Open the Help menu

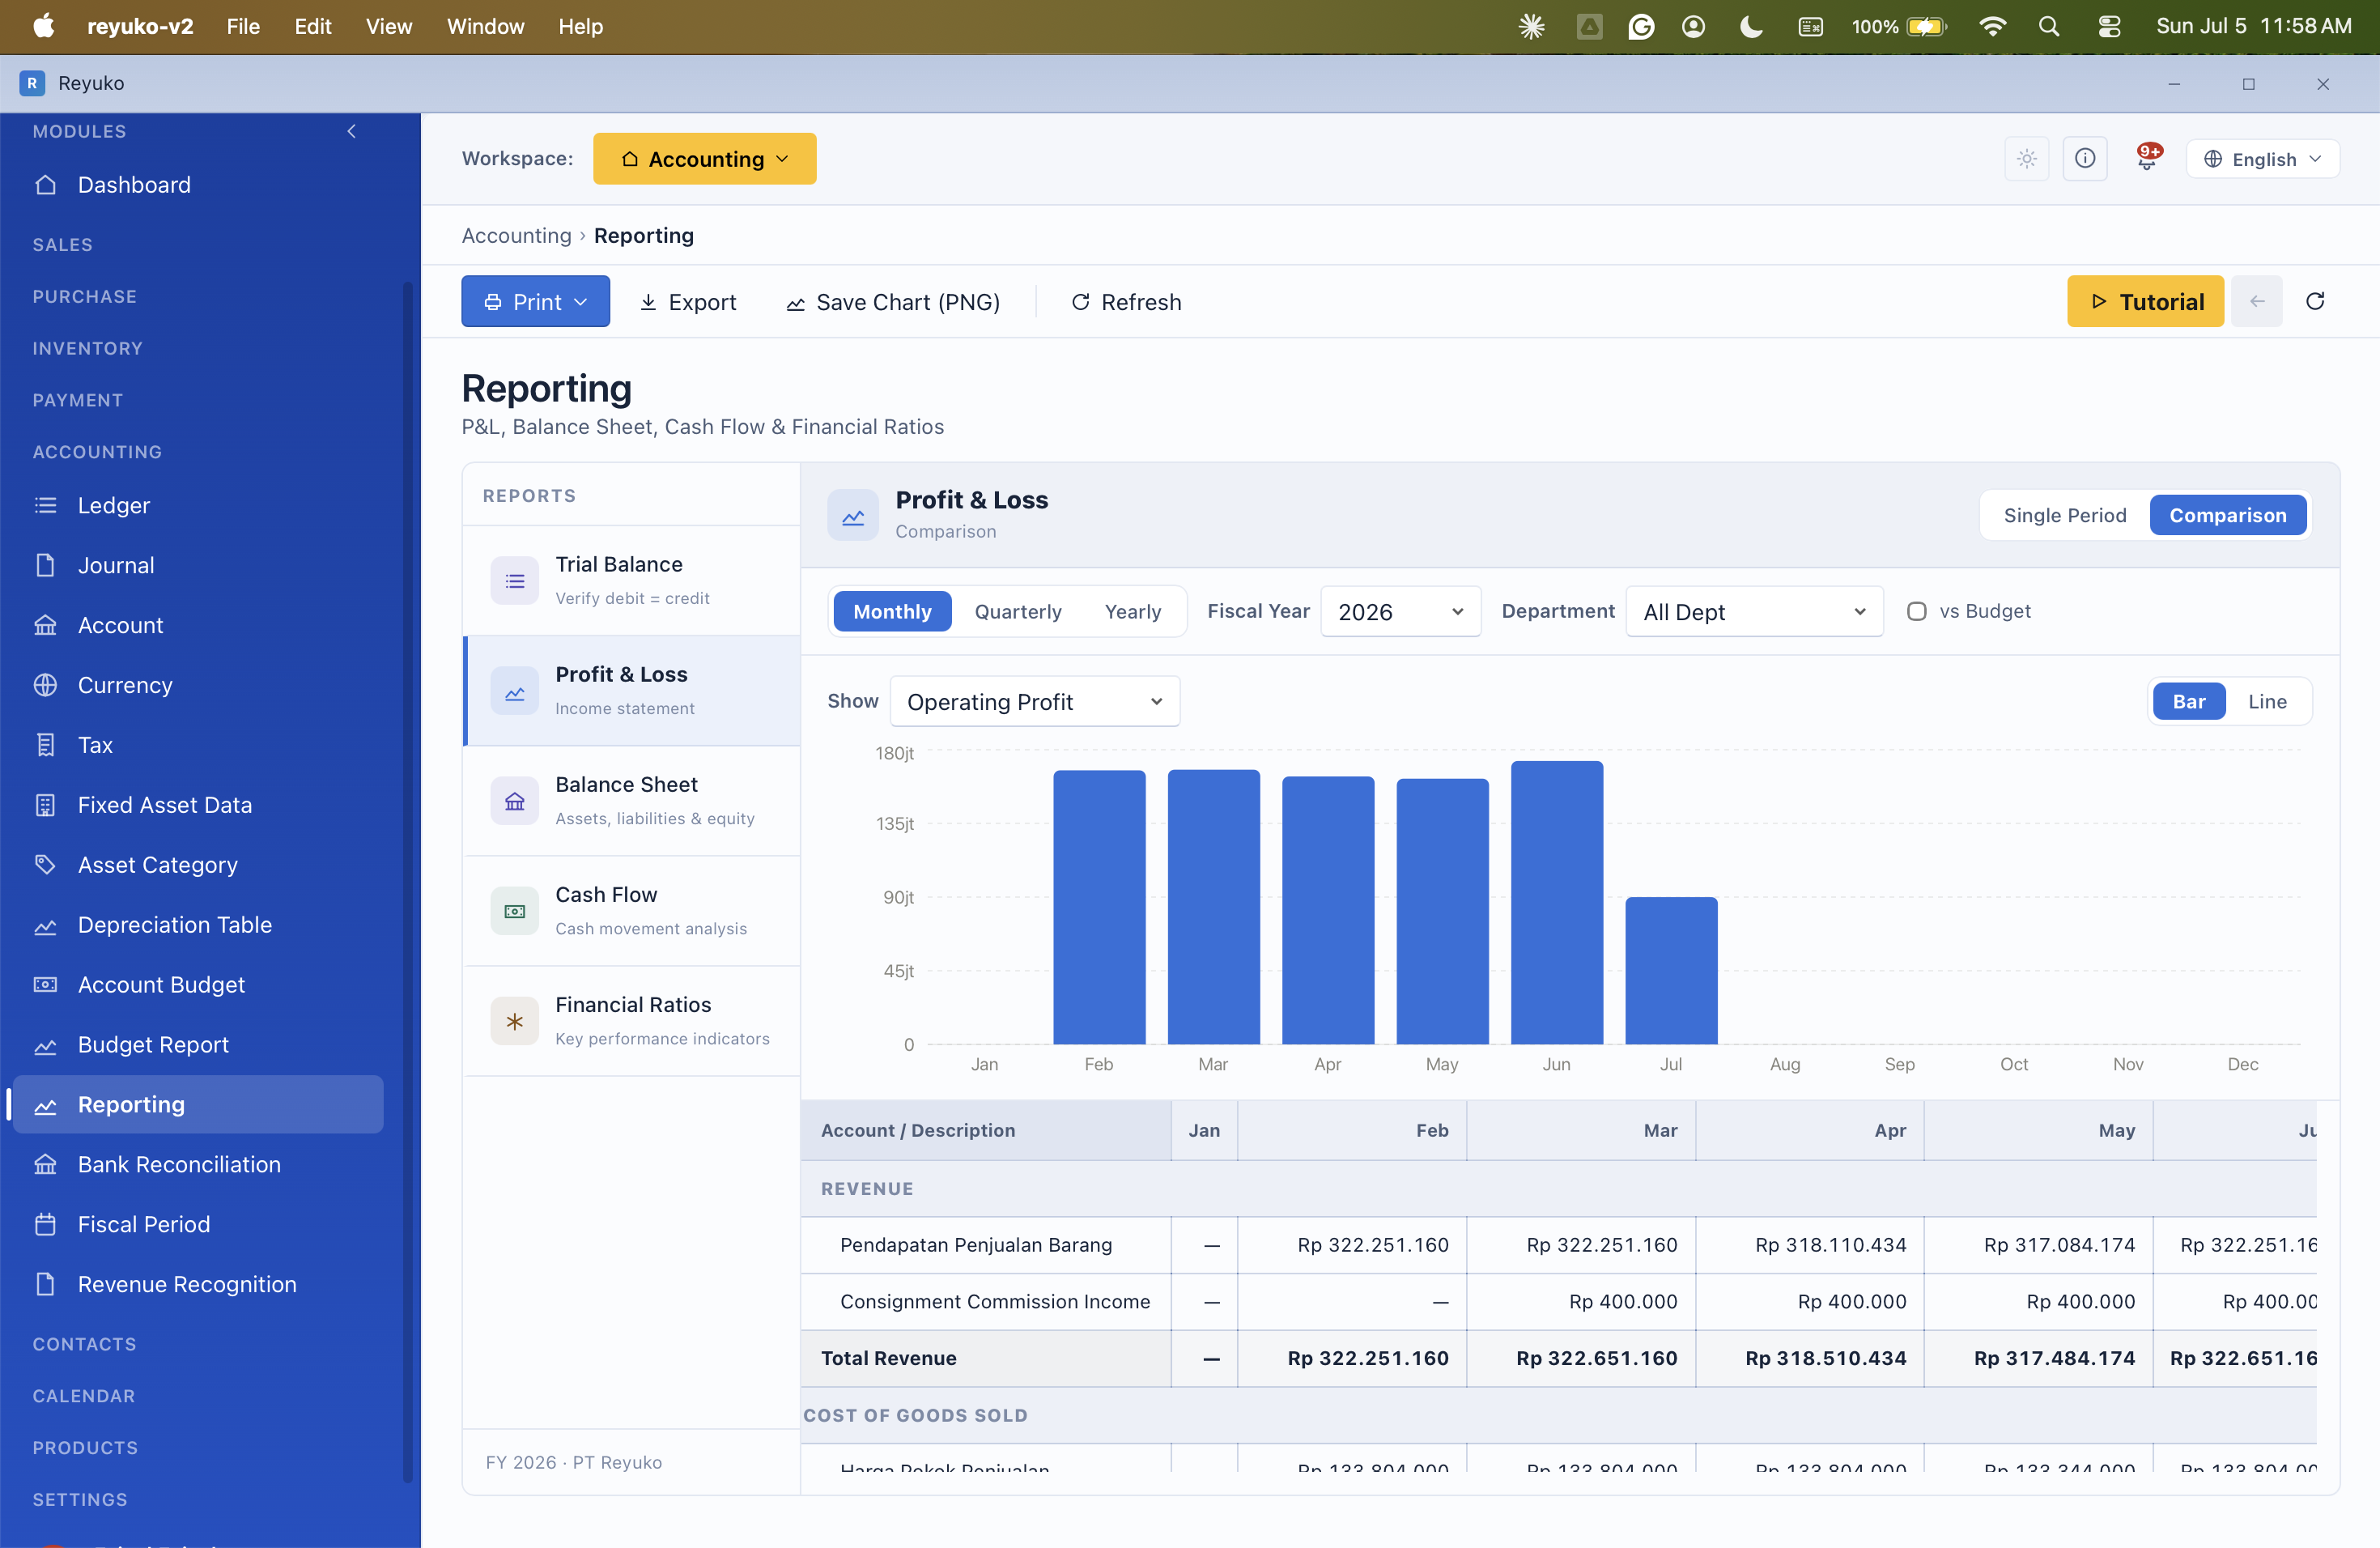[580, 27]
